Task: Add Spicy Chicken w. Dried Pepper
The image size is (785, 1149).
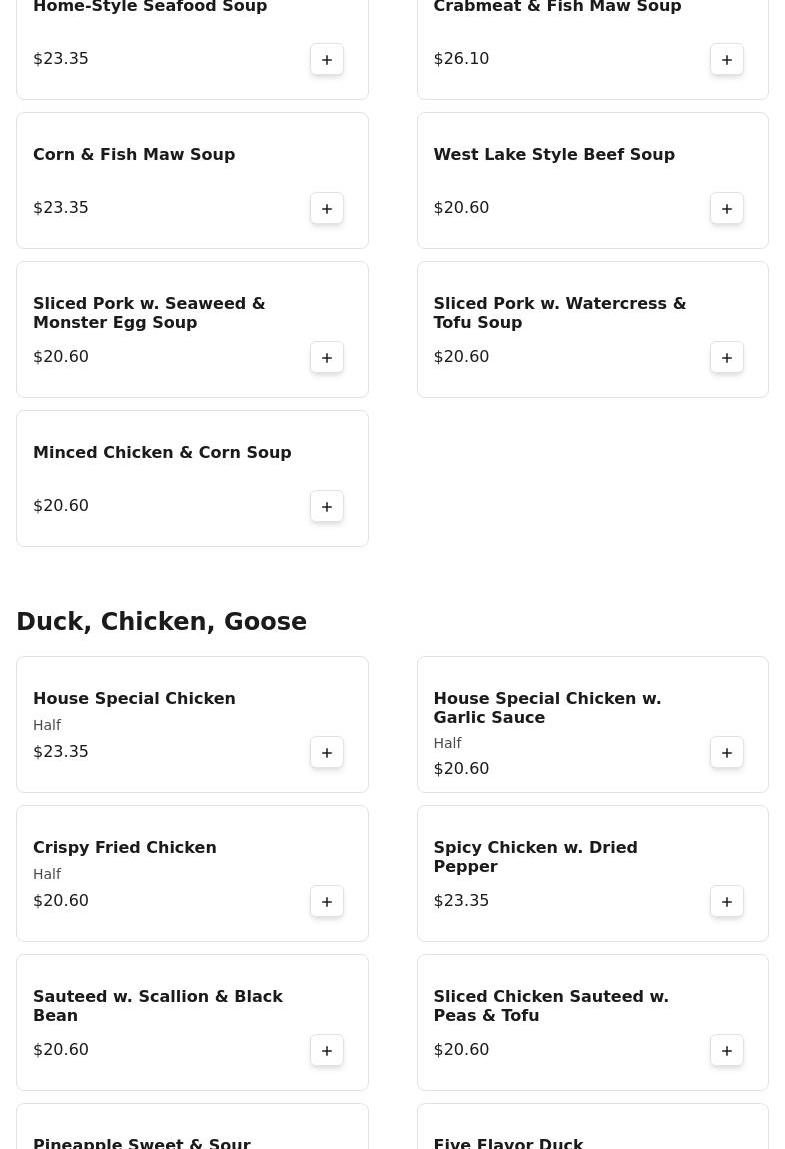Action: pyautogui.click(x=727, y=902)
